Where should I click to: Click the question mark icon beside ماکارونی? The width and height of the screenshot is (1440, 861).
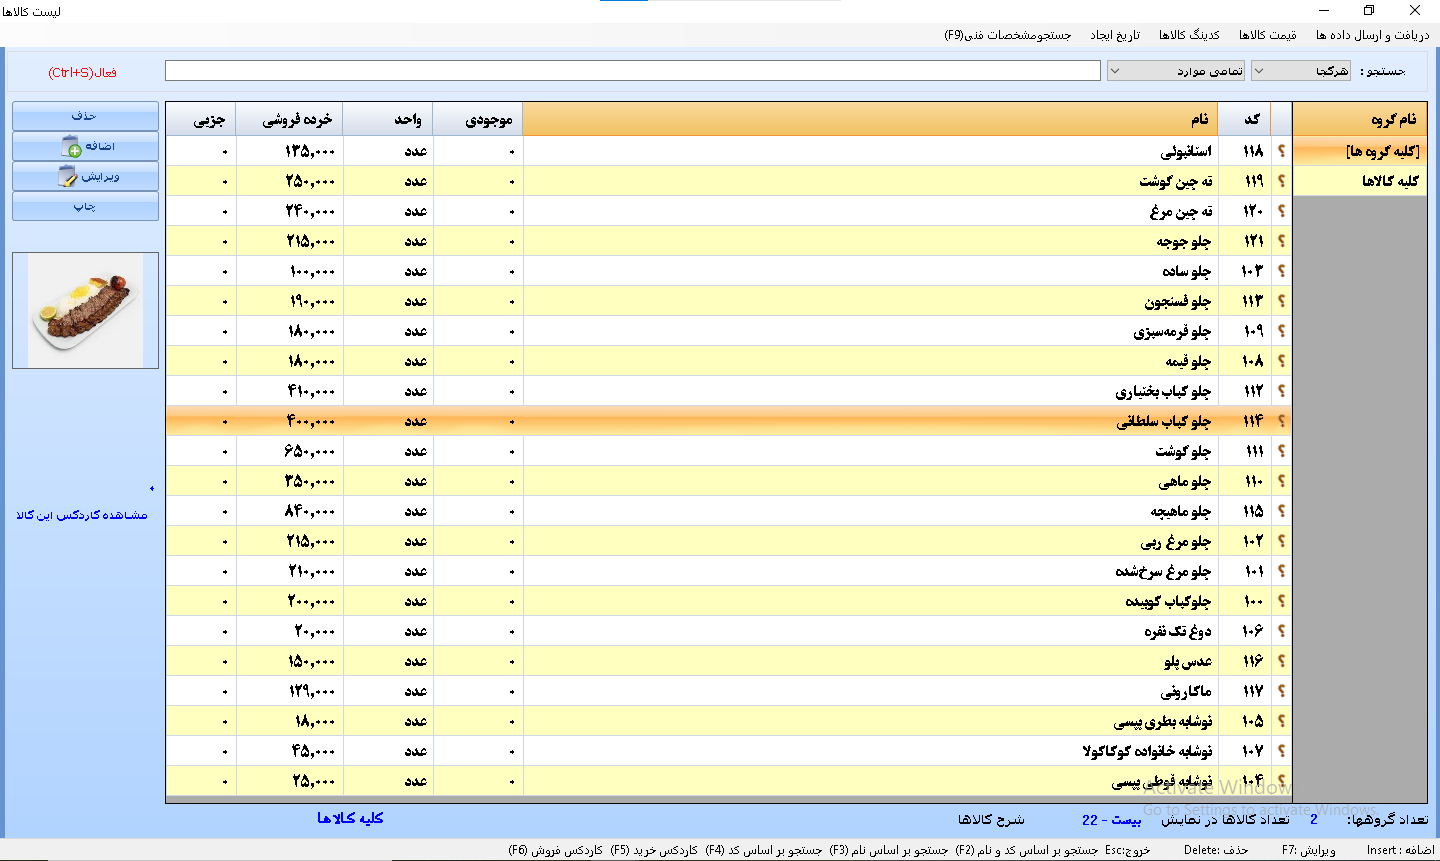pyautogui.click(x=1281, y=690)
